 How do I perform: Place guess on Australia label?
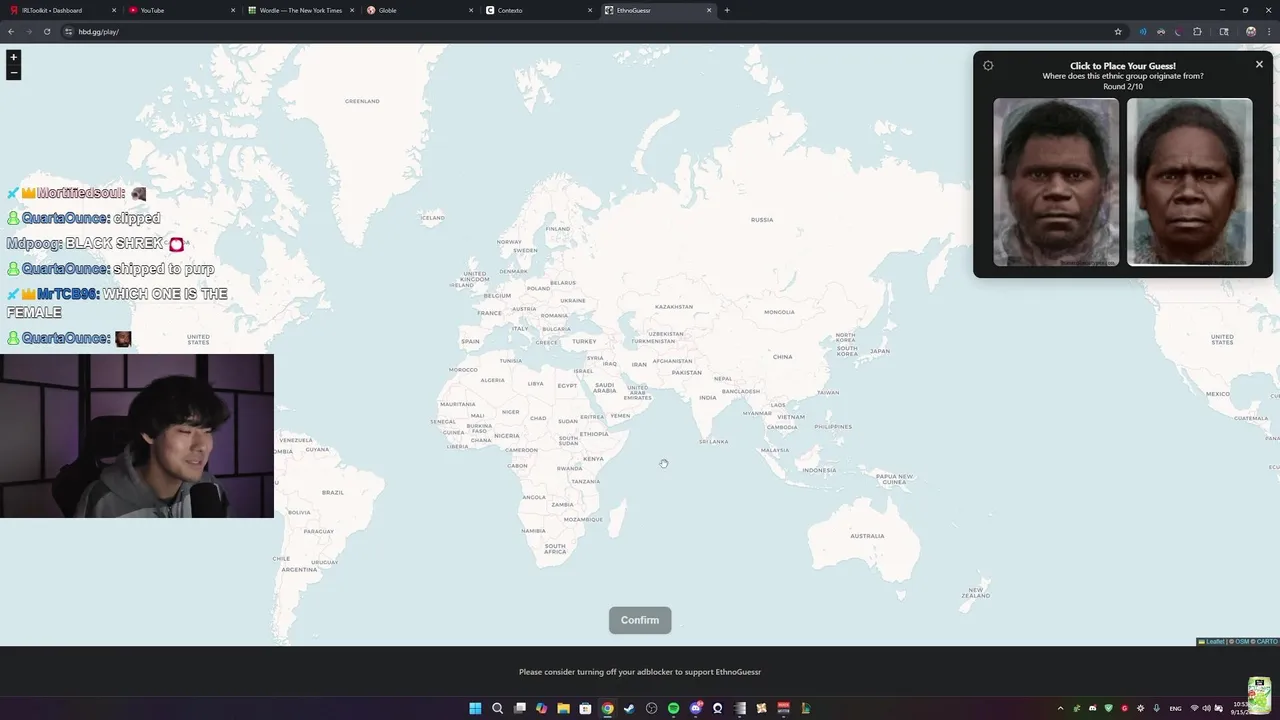(x=867, y=536)
